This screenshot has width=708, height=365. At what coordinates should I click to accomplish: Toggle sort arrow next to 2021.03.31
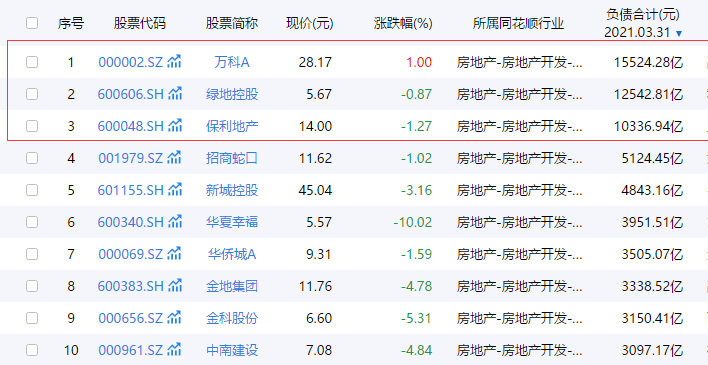[678, 33]
